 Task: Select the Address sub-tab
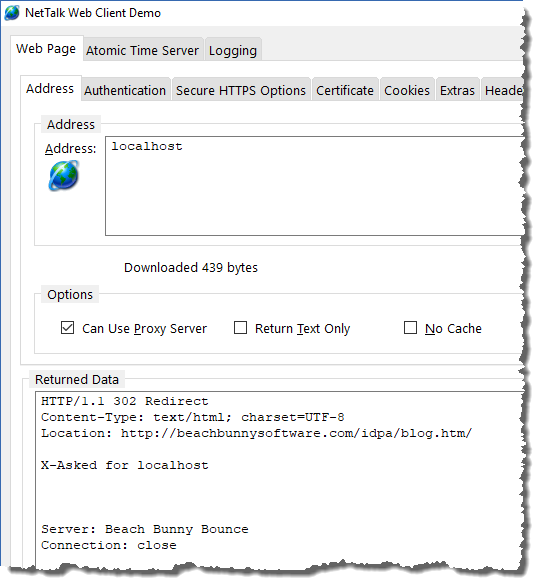tap(50, 88)
